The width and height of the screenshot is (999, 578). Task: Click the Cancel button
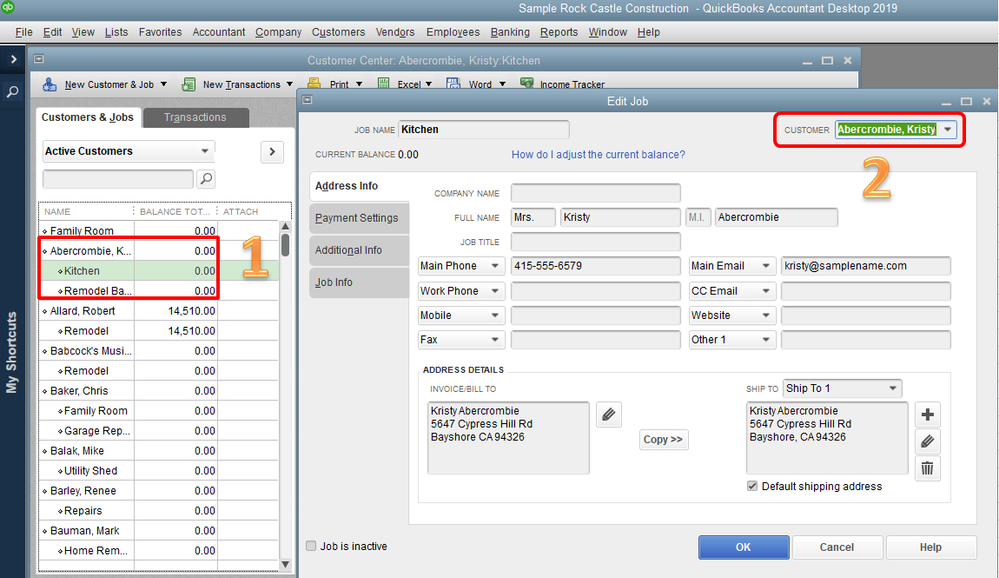837,547
